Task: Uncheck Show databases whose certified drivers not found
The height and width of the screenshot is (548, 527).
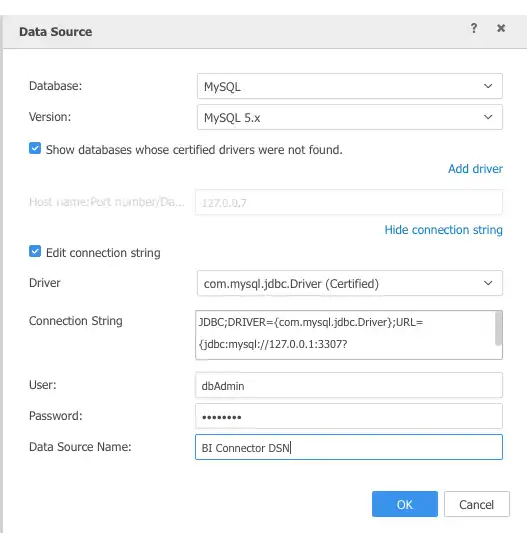Action: coord(35,148)
